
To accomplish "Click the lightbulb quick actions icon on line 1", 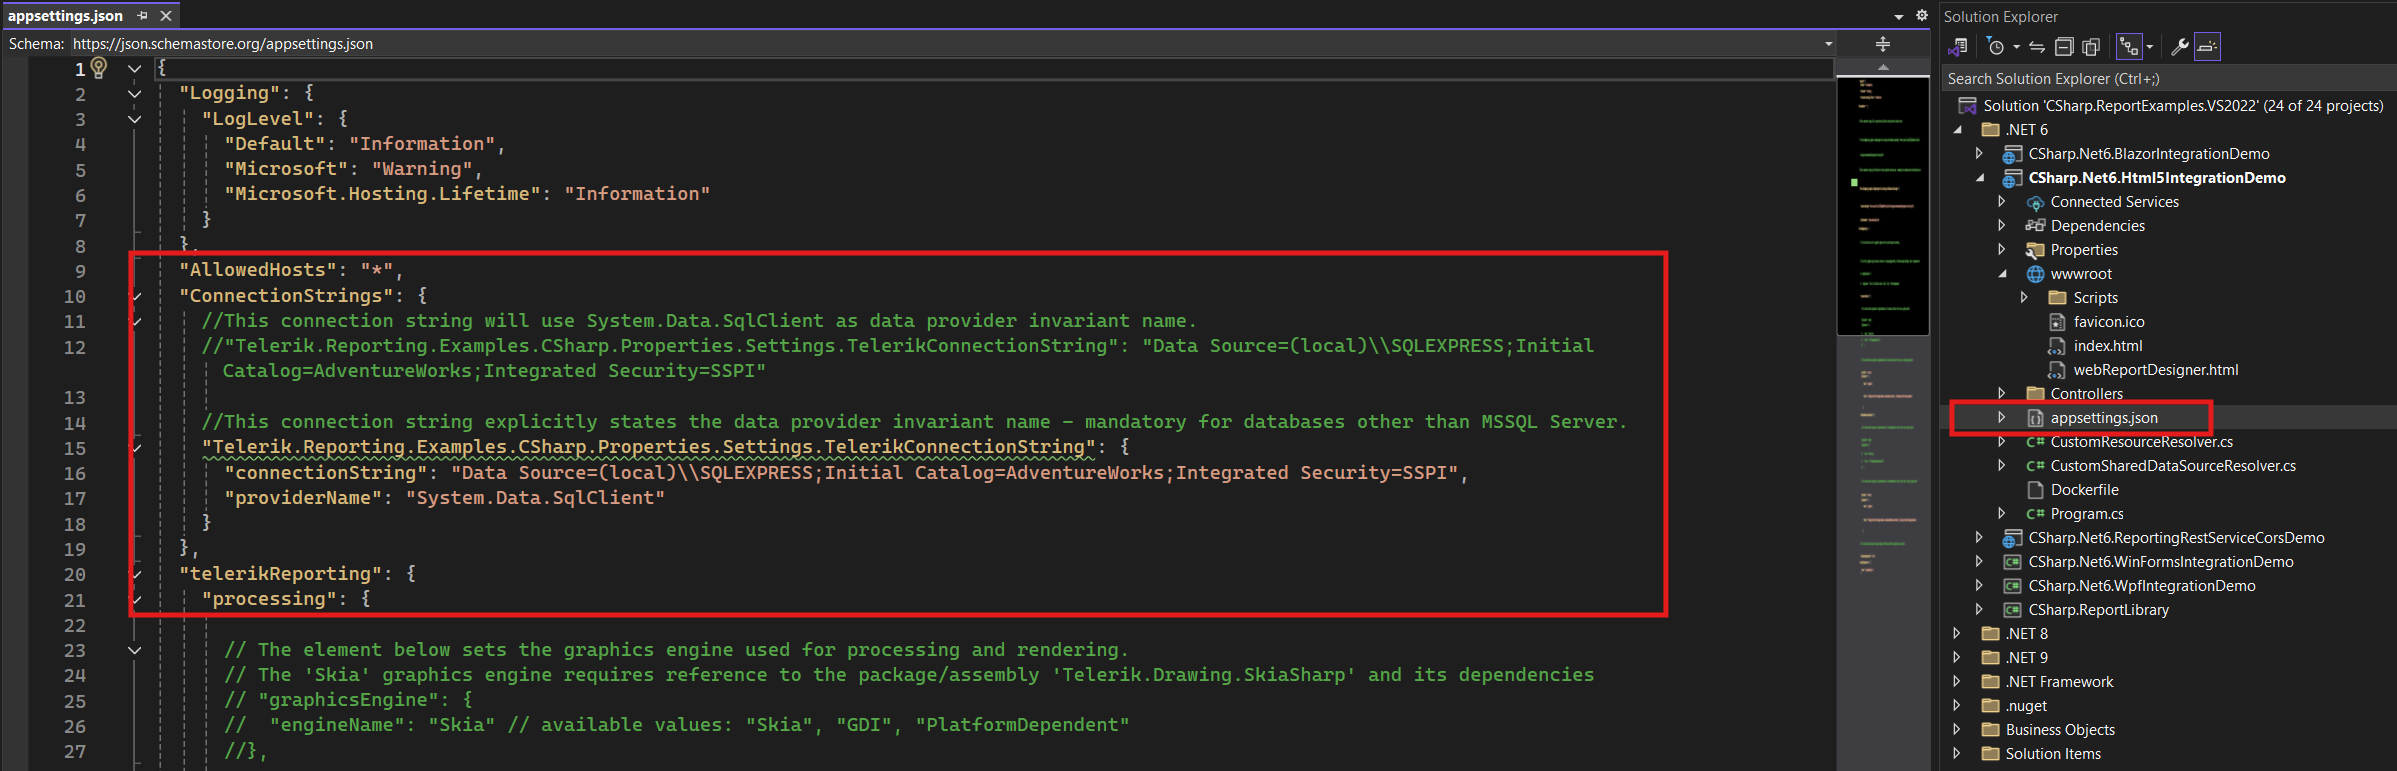I will (99, 67).
